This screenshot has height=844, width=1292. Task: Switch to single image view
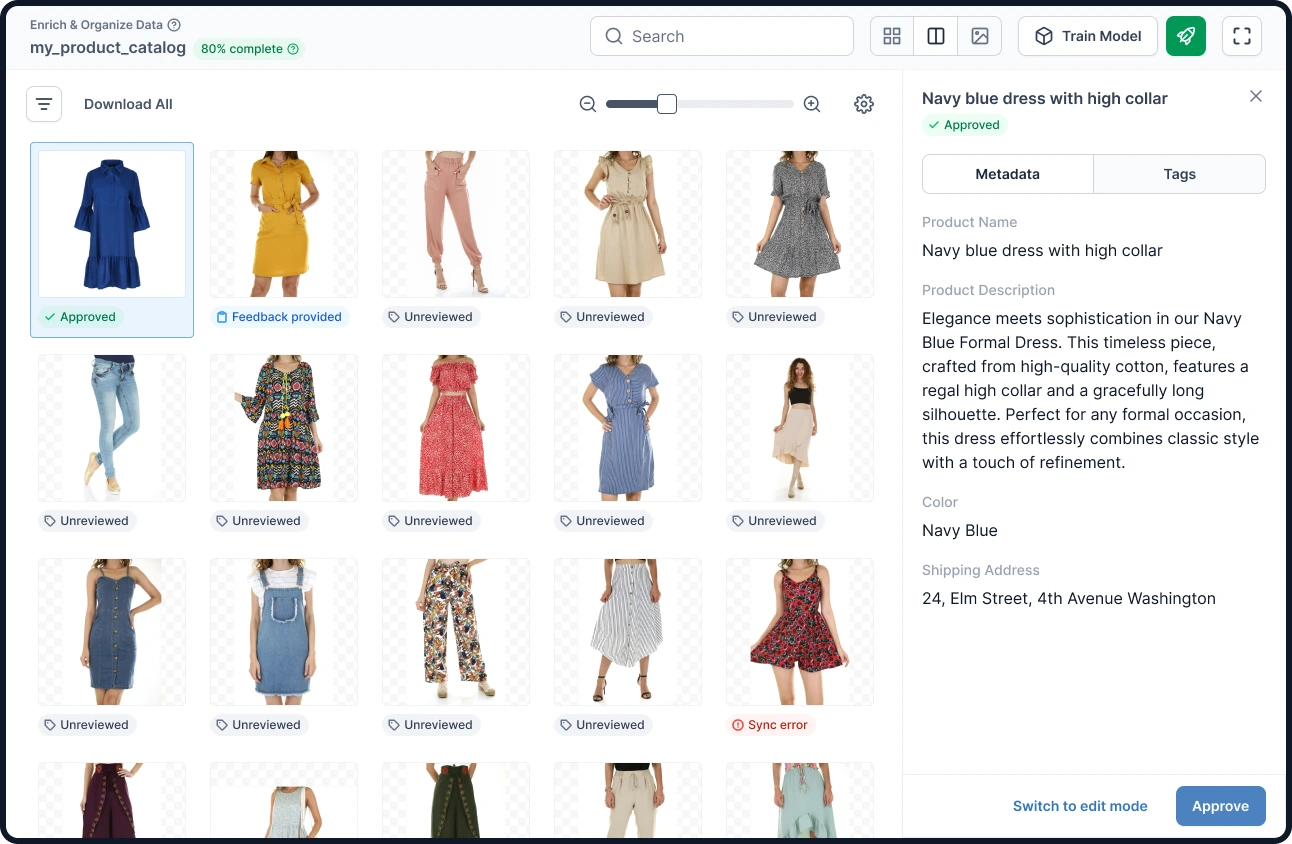pyautogui.click(x=980, y=36)
